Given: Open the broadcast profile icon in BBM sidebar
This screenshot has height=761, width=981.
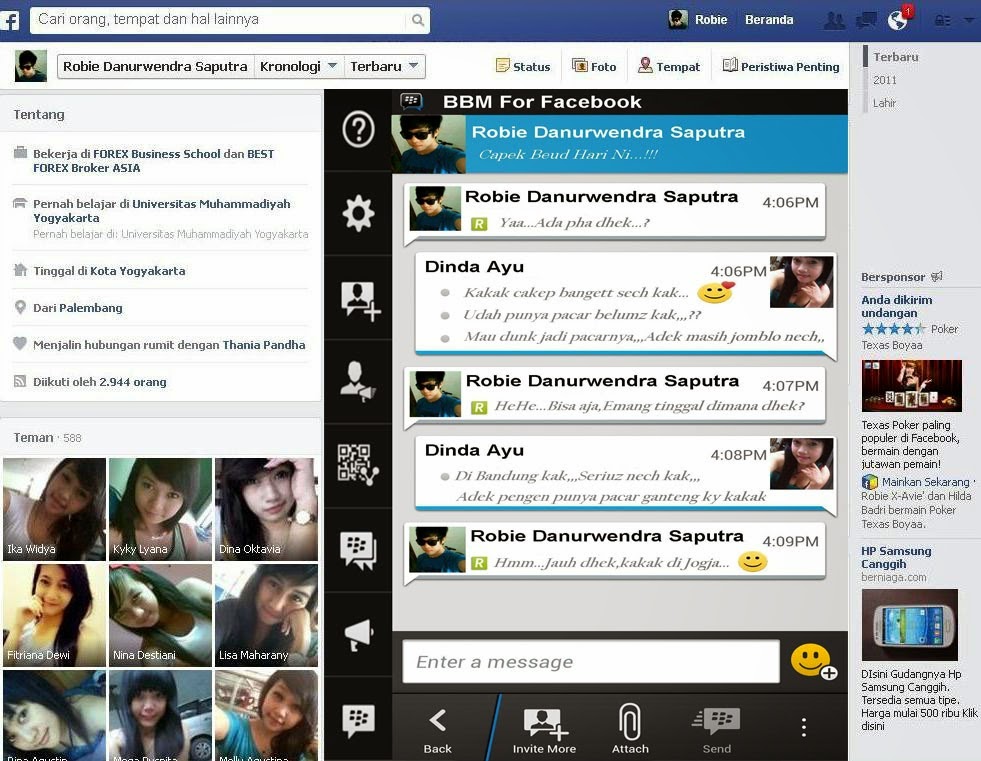Looking at the screenshot, I should [x=358, y=379].
